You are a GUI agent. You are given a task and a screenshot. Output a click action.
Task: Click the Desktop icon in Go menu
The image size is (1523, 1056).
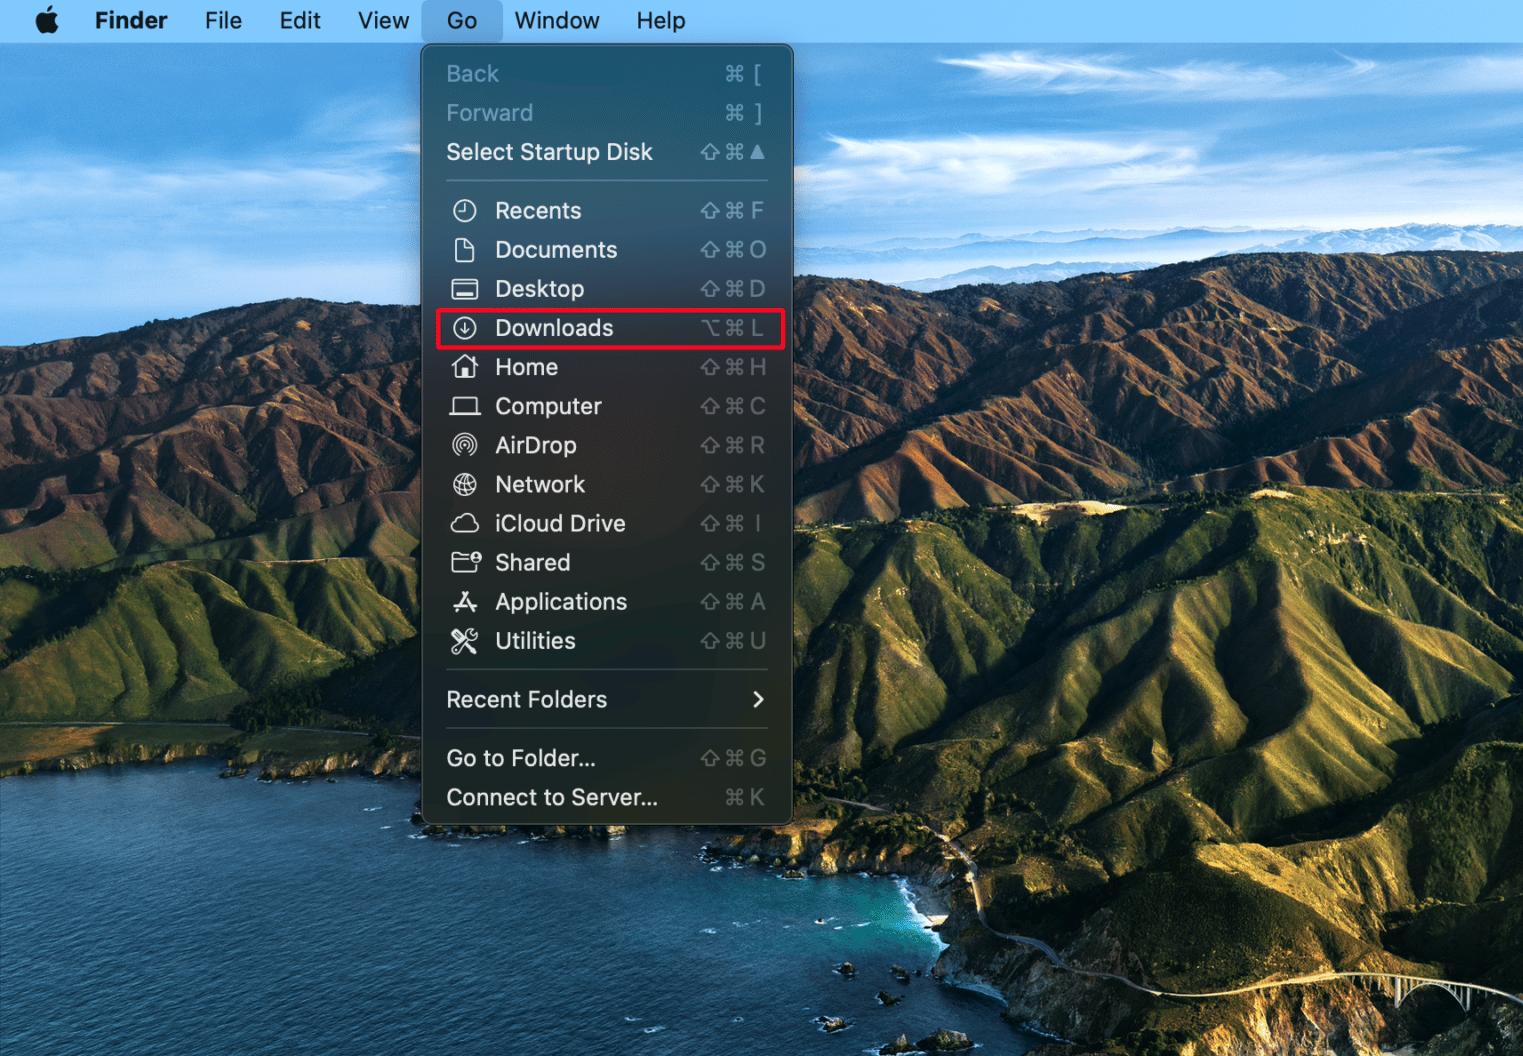(465, 289)
